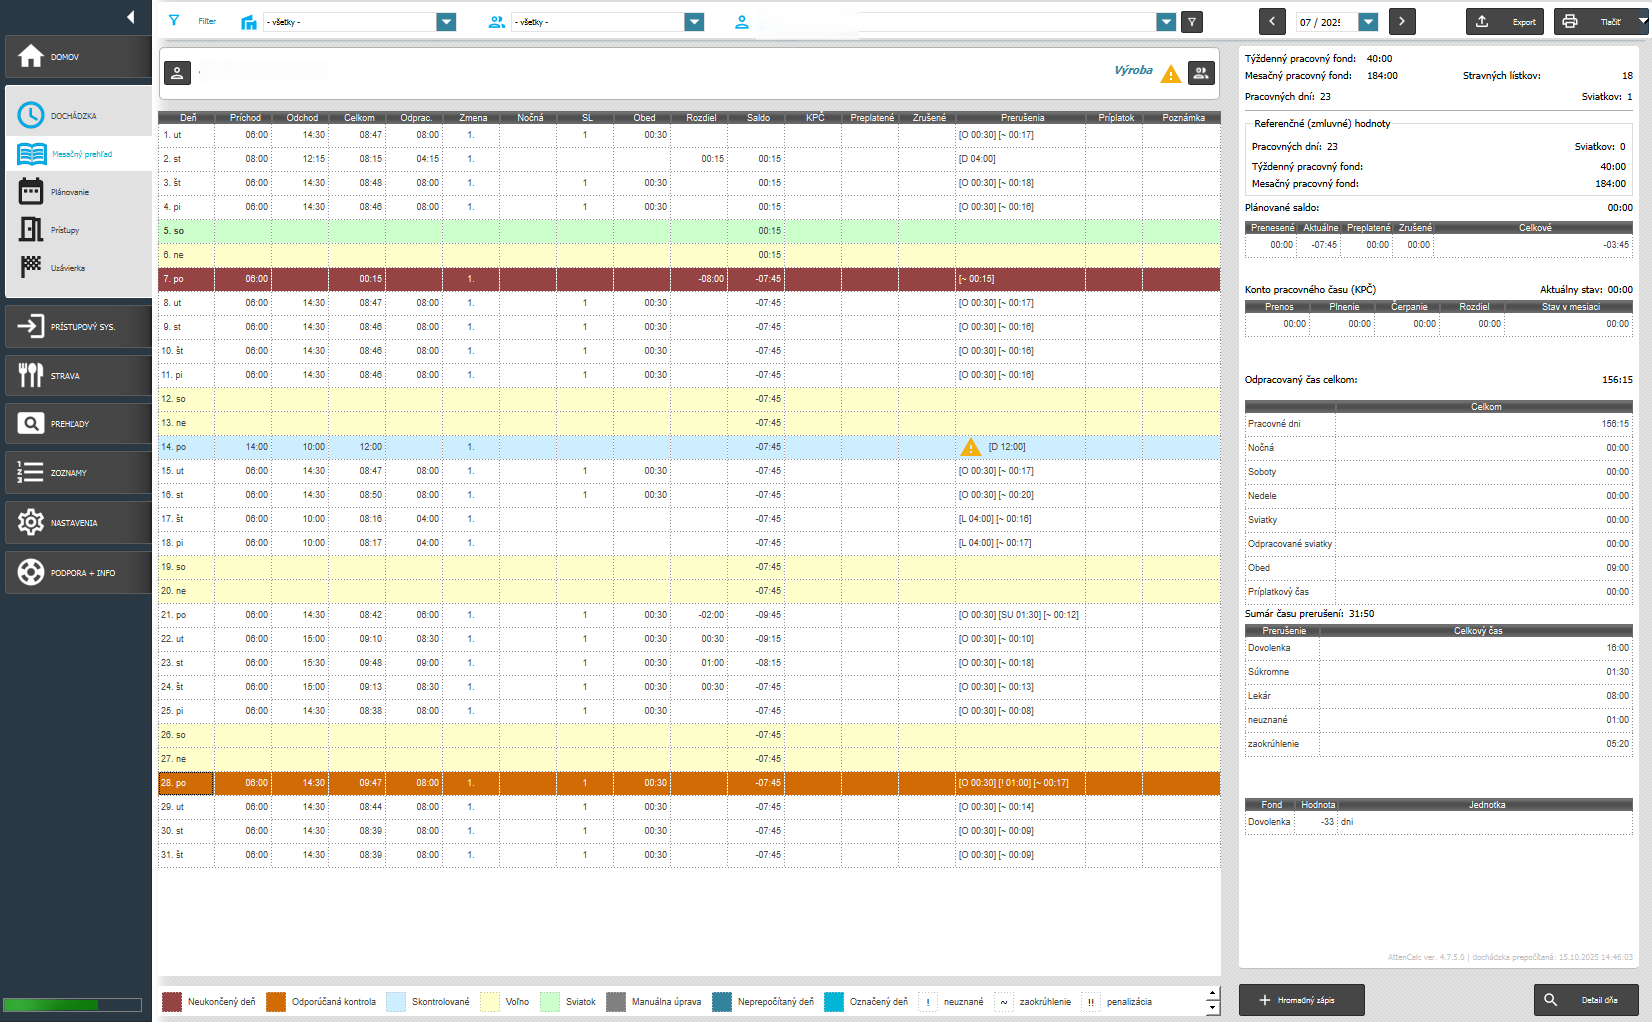Click the Výroba warning triangle icon

[1170, 74]
